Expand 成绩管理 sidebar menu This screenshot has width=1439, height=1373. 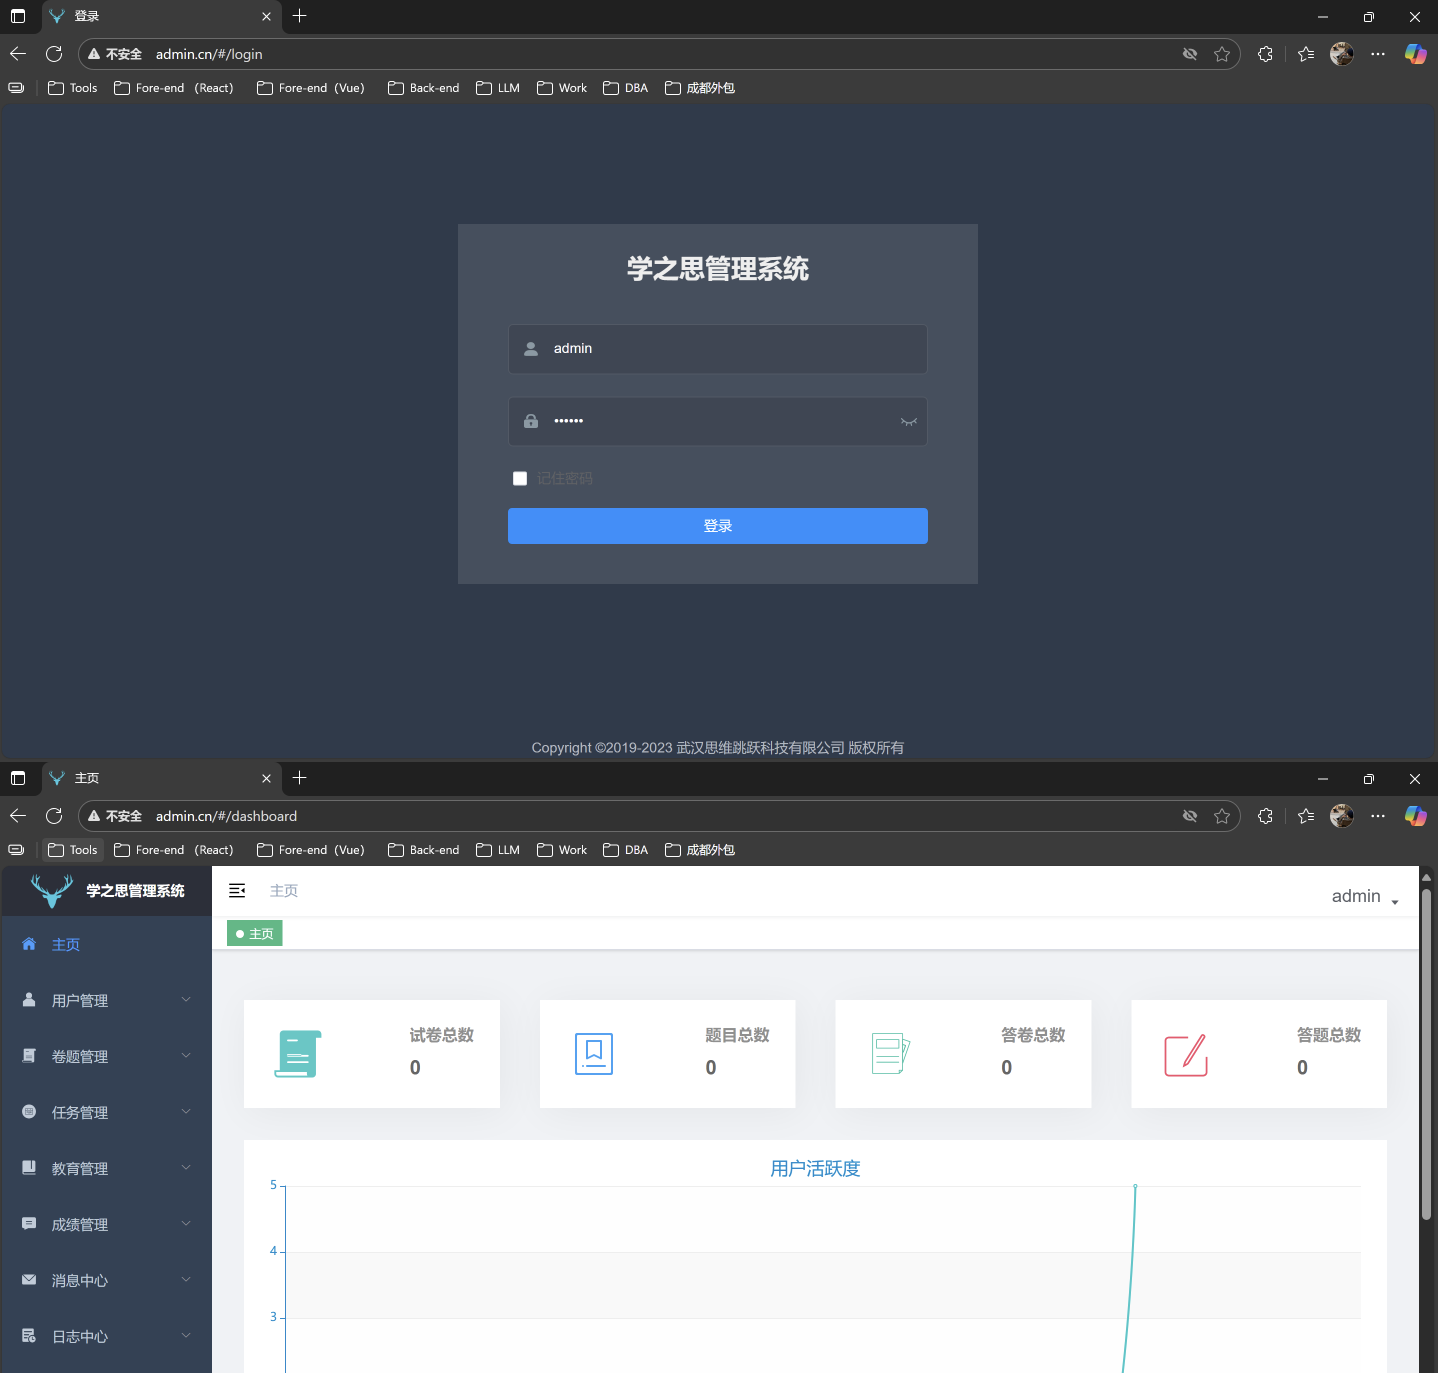(106, 1225)
